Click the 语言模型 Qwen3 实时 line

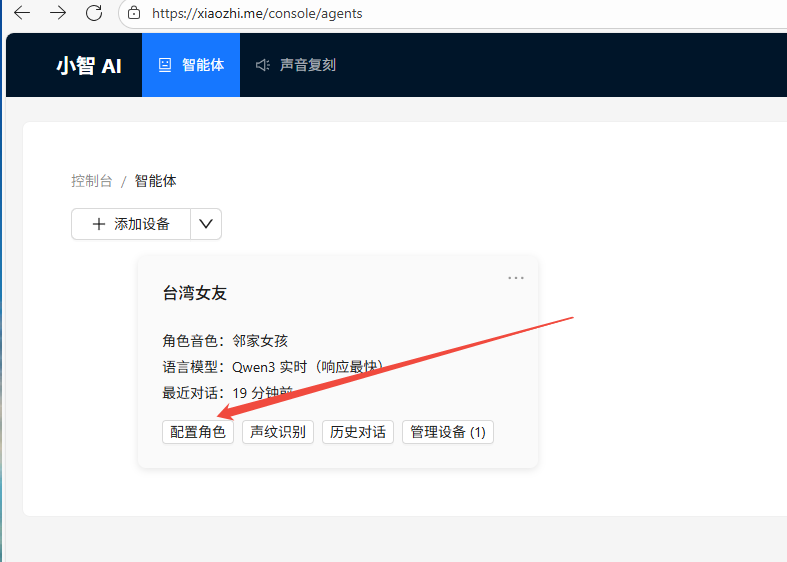[x=273, y=367]
